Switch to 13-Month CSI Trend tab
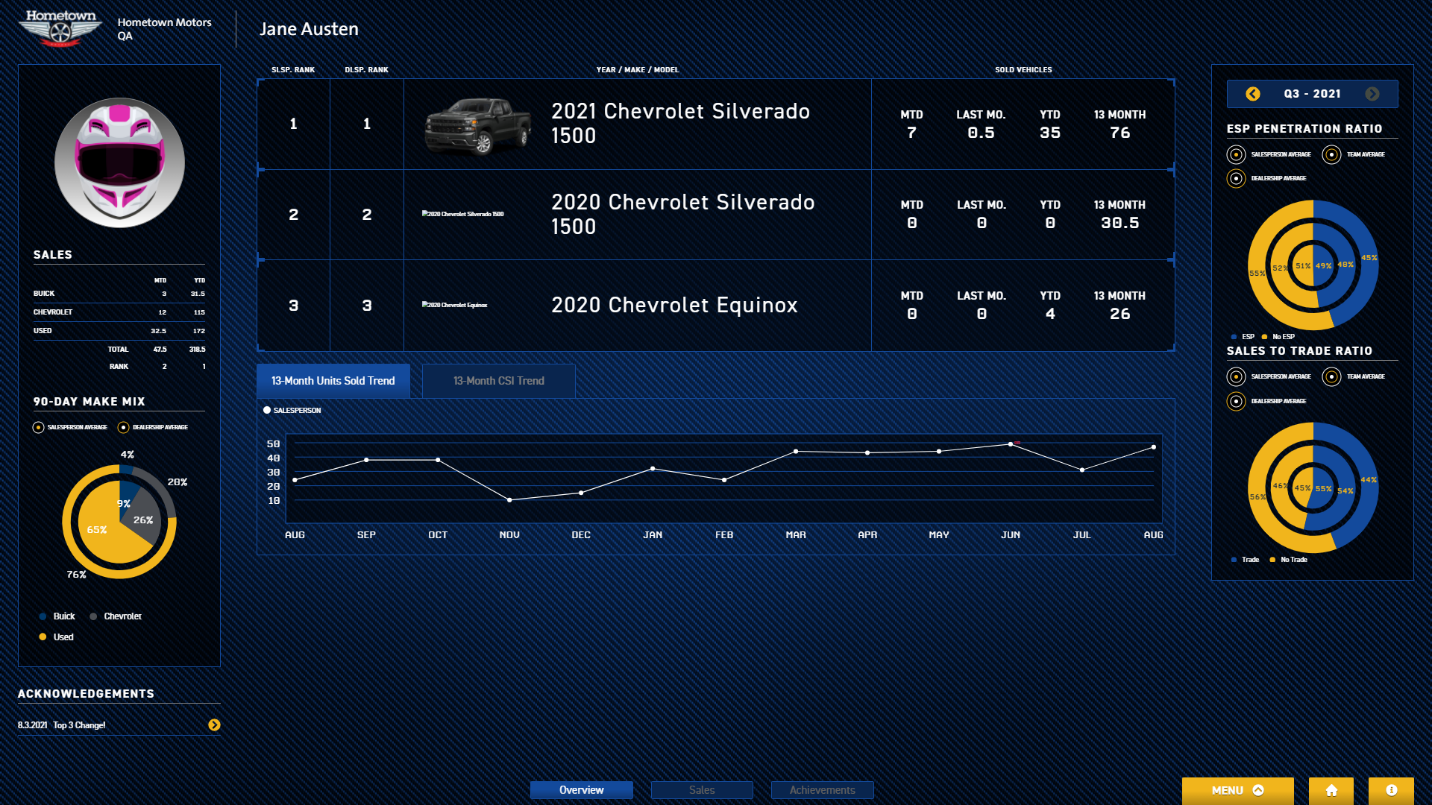This screenshot has width=1432, height=805. point(499,381)
